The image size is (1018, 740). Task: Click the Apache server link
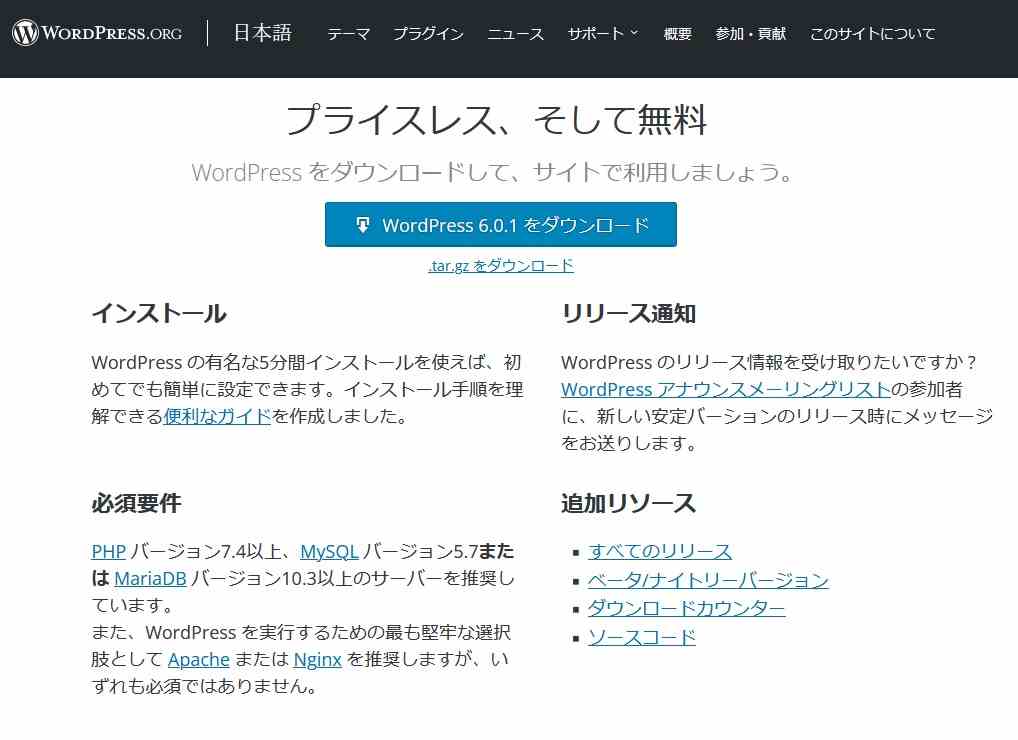click(x=199, y=659)
